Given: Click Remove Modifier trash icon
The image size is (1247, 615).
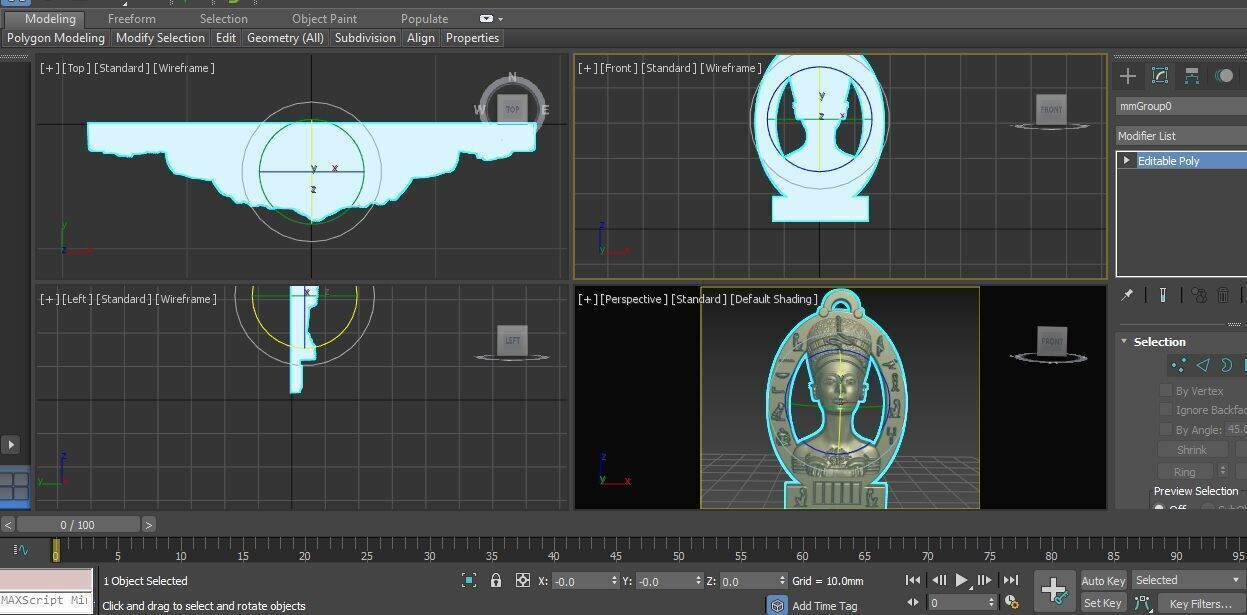Looking at the screenshot, I should click(1224, 295).
